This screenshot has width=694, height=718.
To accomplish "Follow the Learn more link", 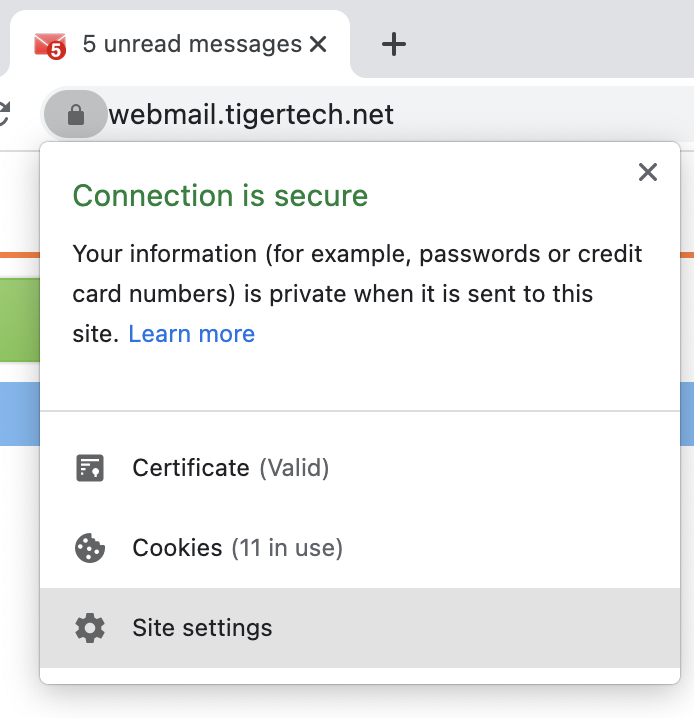I will pyautogui.click(x=191, y=334).
